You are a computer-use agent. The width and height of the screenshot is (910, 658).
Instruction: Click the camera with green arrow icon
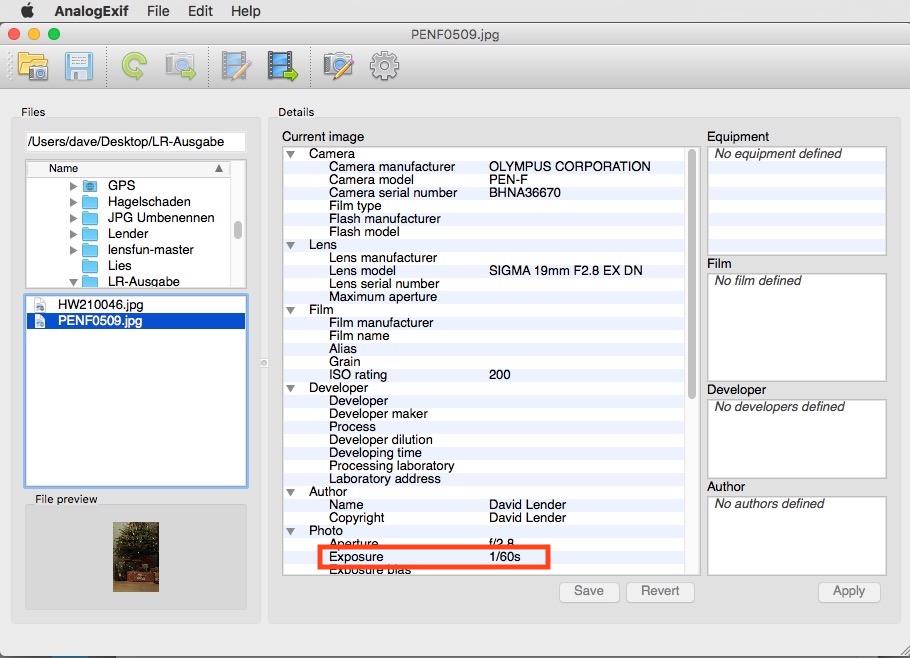coord(180,67)
